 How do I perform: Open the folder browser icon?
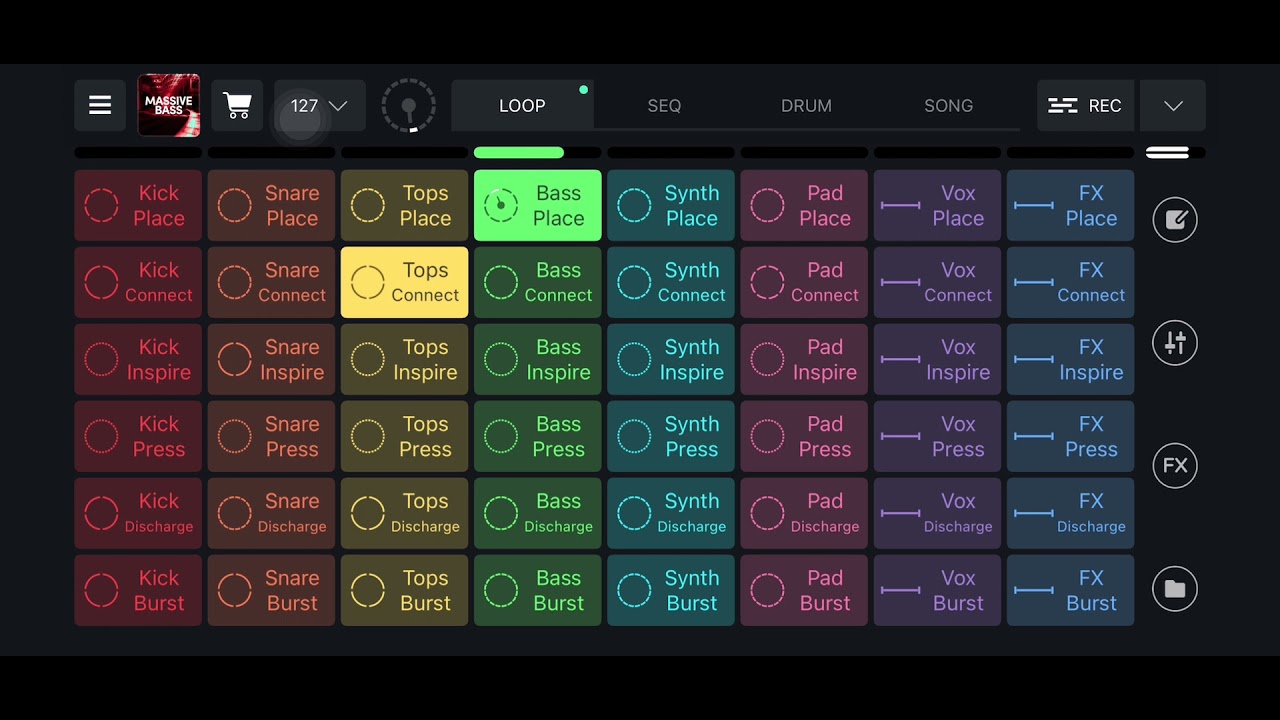pyautogui.click(x=1175, y=589)
